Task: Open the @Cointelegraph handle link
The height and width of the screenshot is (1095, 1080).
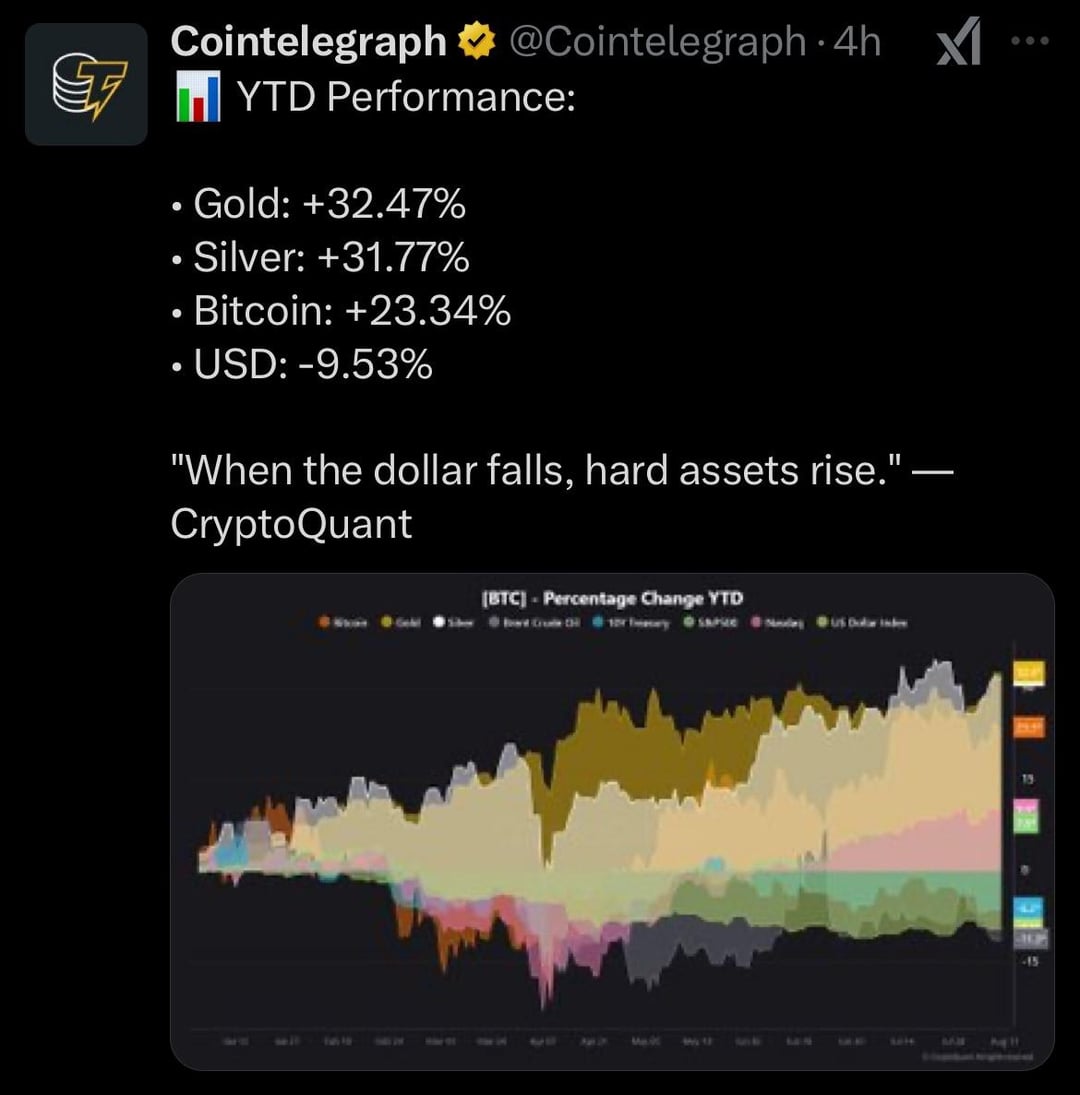Action: pyautogui.click(x=657, y=42)
